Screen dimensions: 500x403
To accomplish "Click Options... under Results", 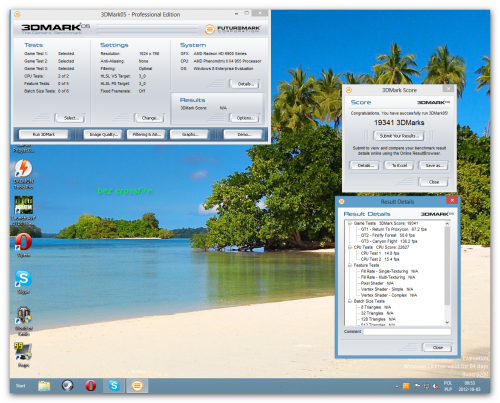I will (x=245, y=118).
